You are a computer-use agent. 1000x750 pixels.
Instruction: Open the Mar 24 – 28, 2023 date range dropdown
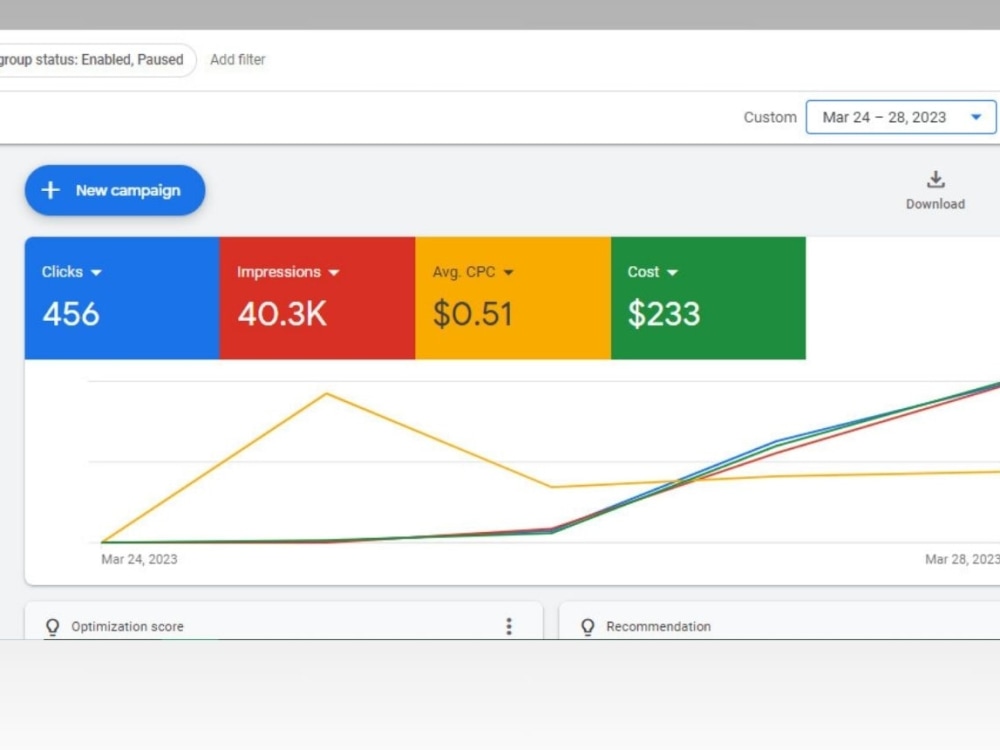(x=901, y=117)
